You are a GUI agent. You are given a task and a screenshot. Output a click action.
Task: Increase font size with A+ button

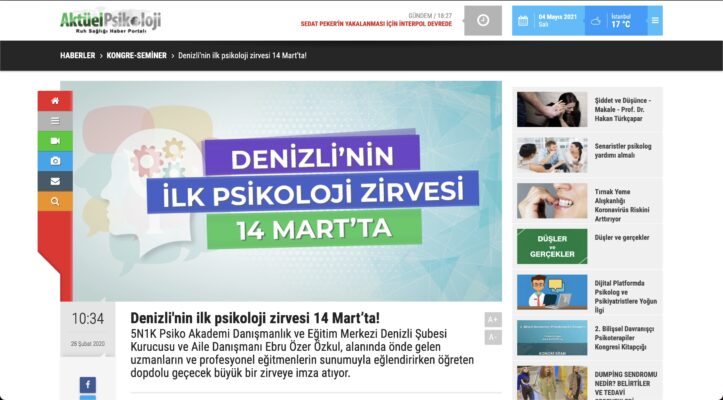(x=492, y=319)
